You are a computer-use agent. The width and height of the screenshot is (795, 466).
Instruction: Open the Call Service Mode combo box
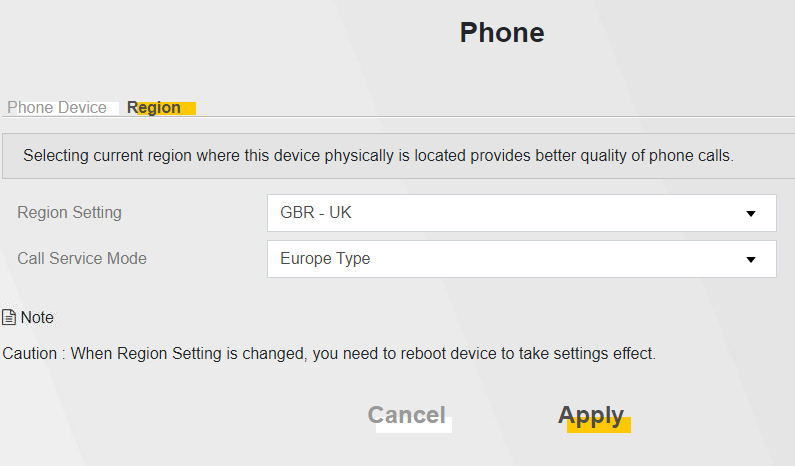(522, 259)
